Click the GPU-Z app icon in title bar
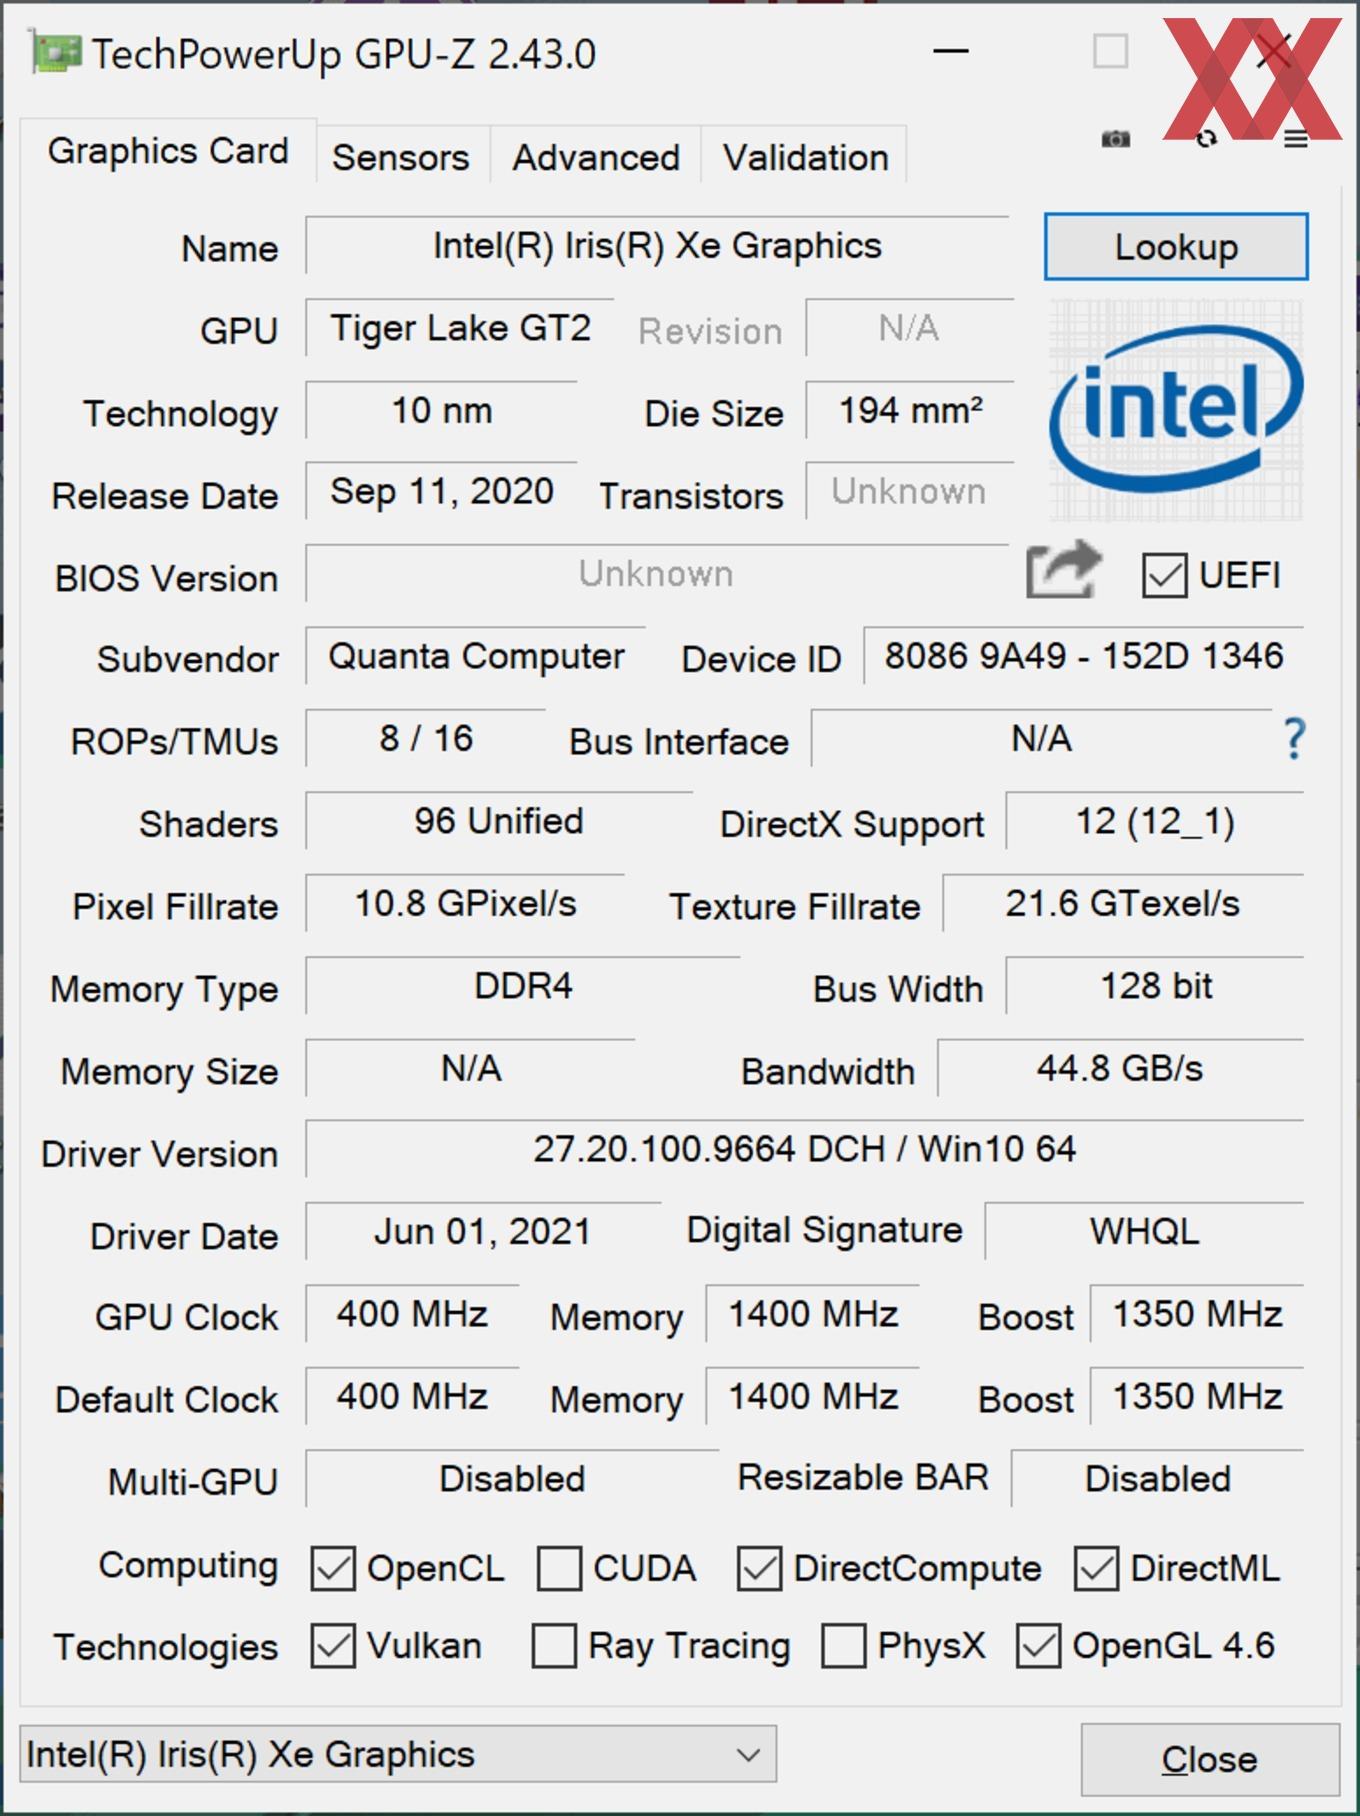This screenshot has width=1360, height=1816. tap(56, 53)
